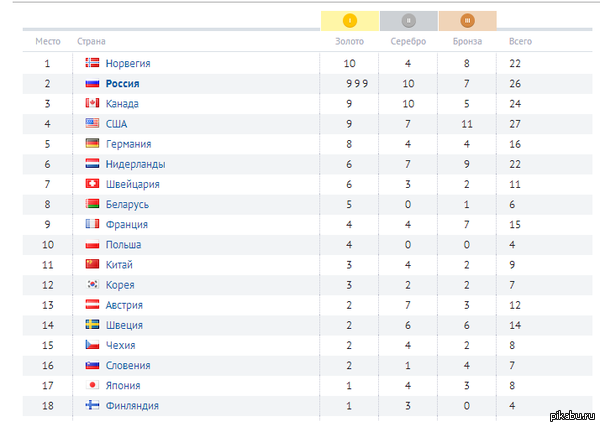
Task: Sort table by Золото column header
Action: pos(350,42)
